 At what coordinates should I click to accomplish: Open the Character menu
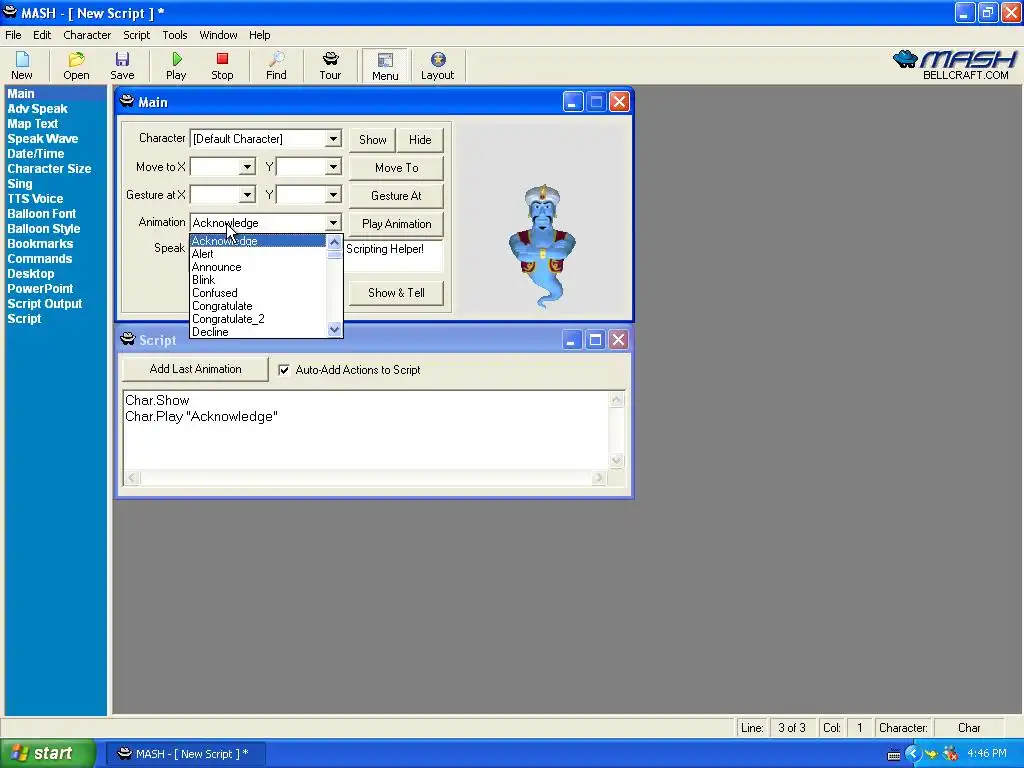click(x=87, y=35)
